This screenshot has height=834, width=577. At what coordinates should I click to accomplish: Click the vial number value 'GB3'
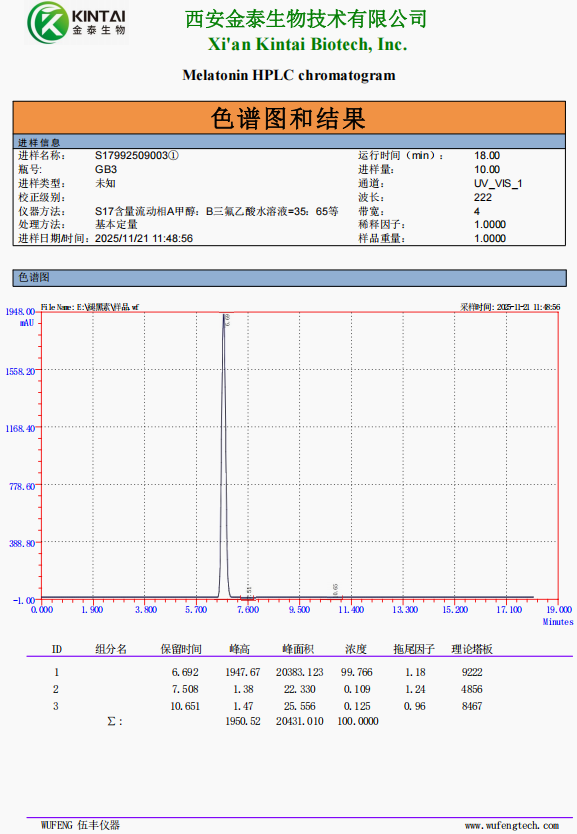106,169
